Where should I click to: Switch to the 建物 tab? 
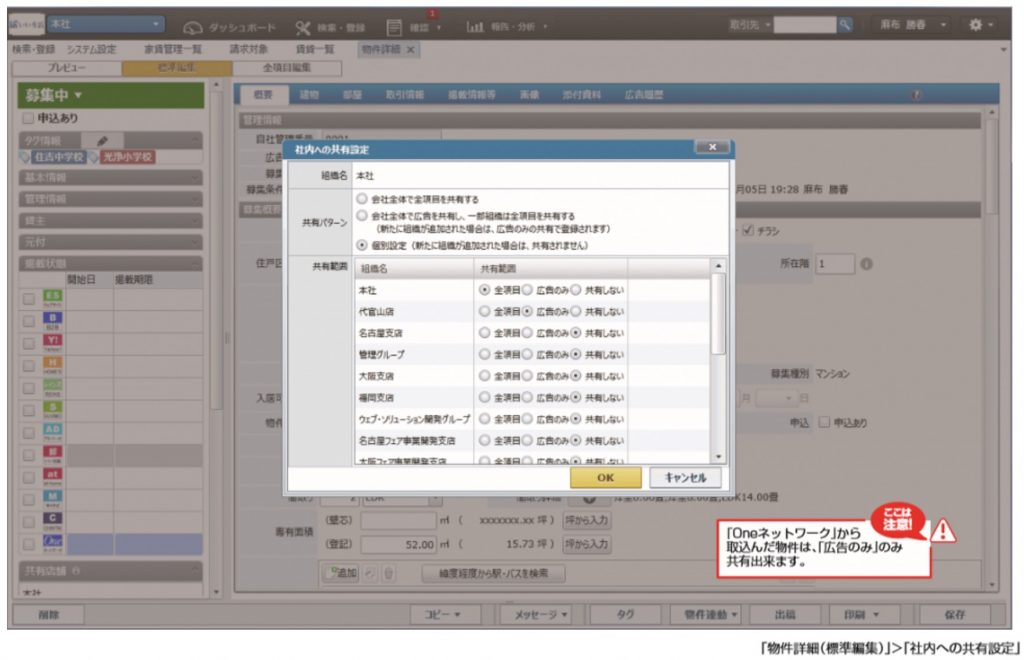[309, 95]
